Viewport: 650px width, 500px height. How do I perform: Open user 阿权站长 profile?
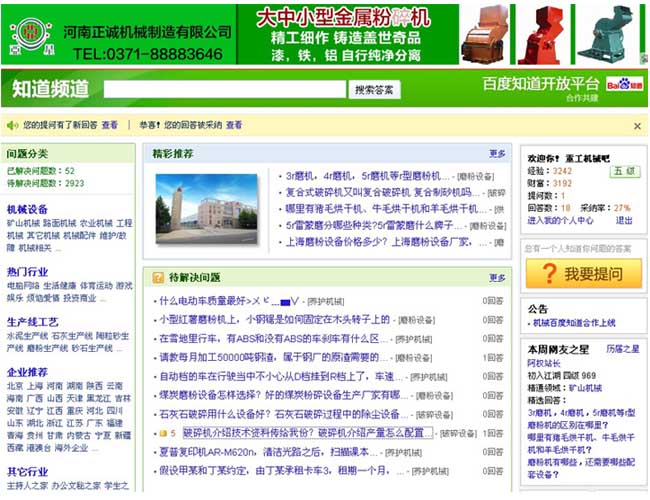pyautogui.click(x=544, y=363)
